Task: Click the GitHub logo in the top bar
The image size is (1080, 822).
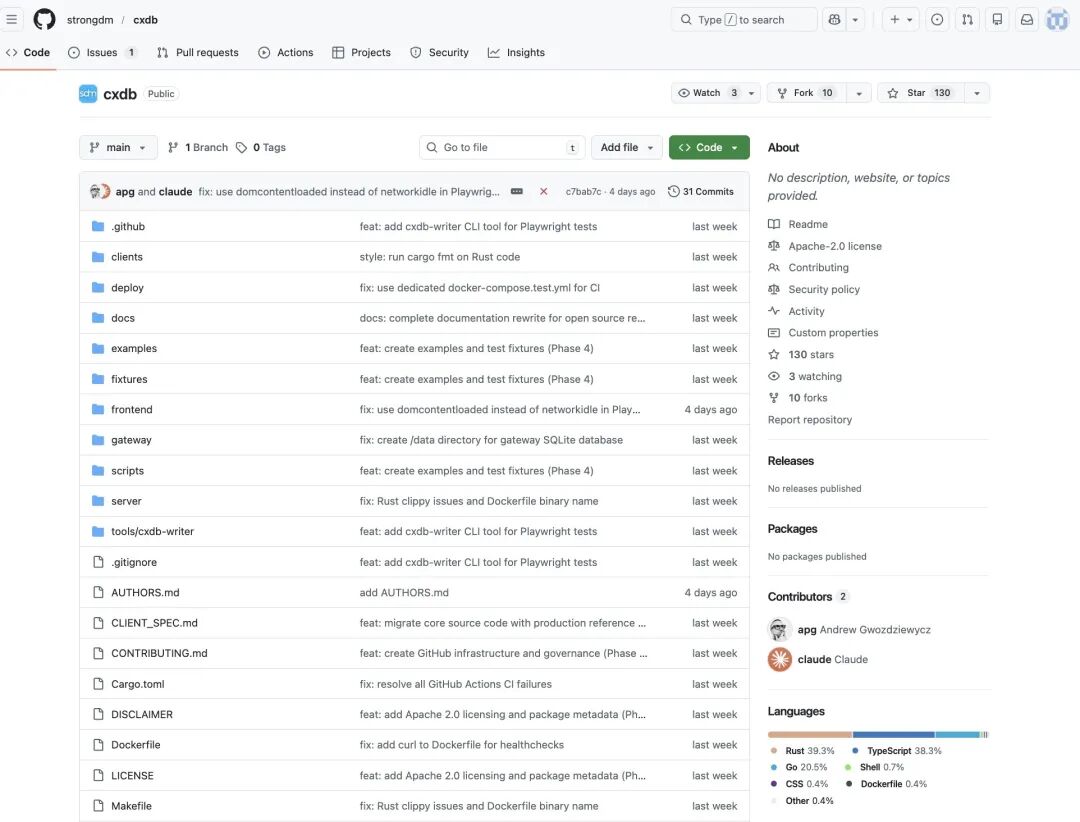Action: point(42,19)
